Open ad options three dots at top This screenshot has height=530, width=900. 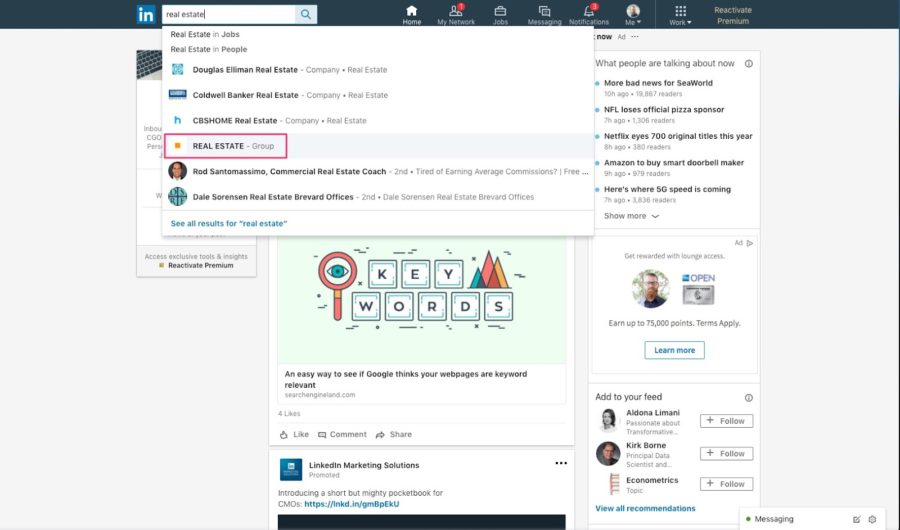[635, 37]
